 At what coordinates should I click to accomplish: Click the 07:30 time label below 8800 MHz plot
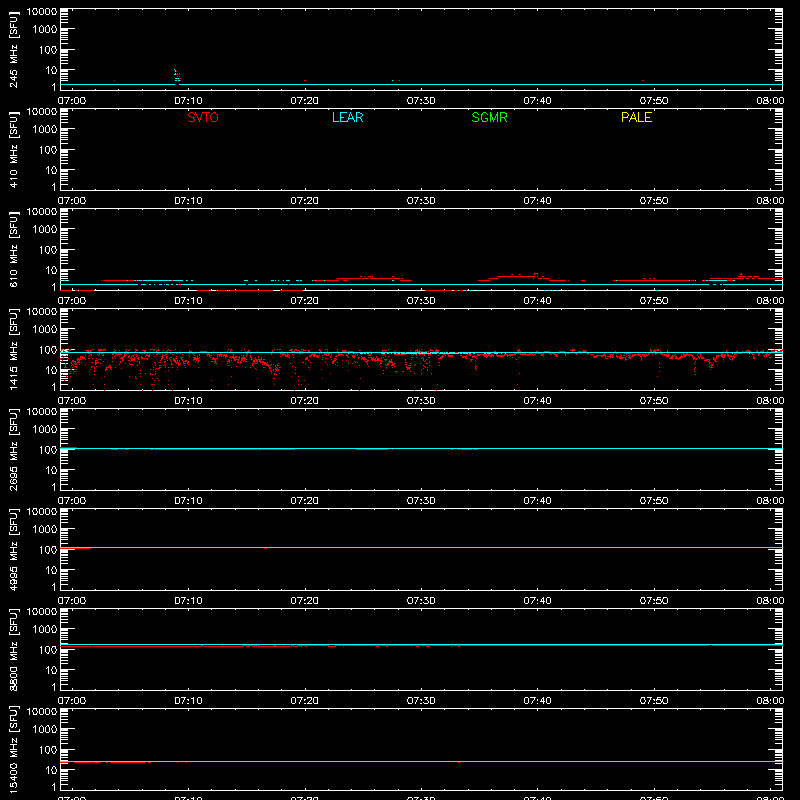pos(421,701)
